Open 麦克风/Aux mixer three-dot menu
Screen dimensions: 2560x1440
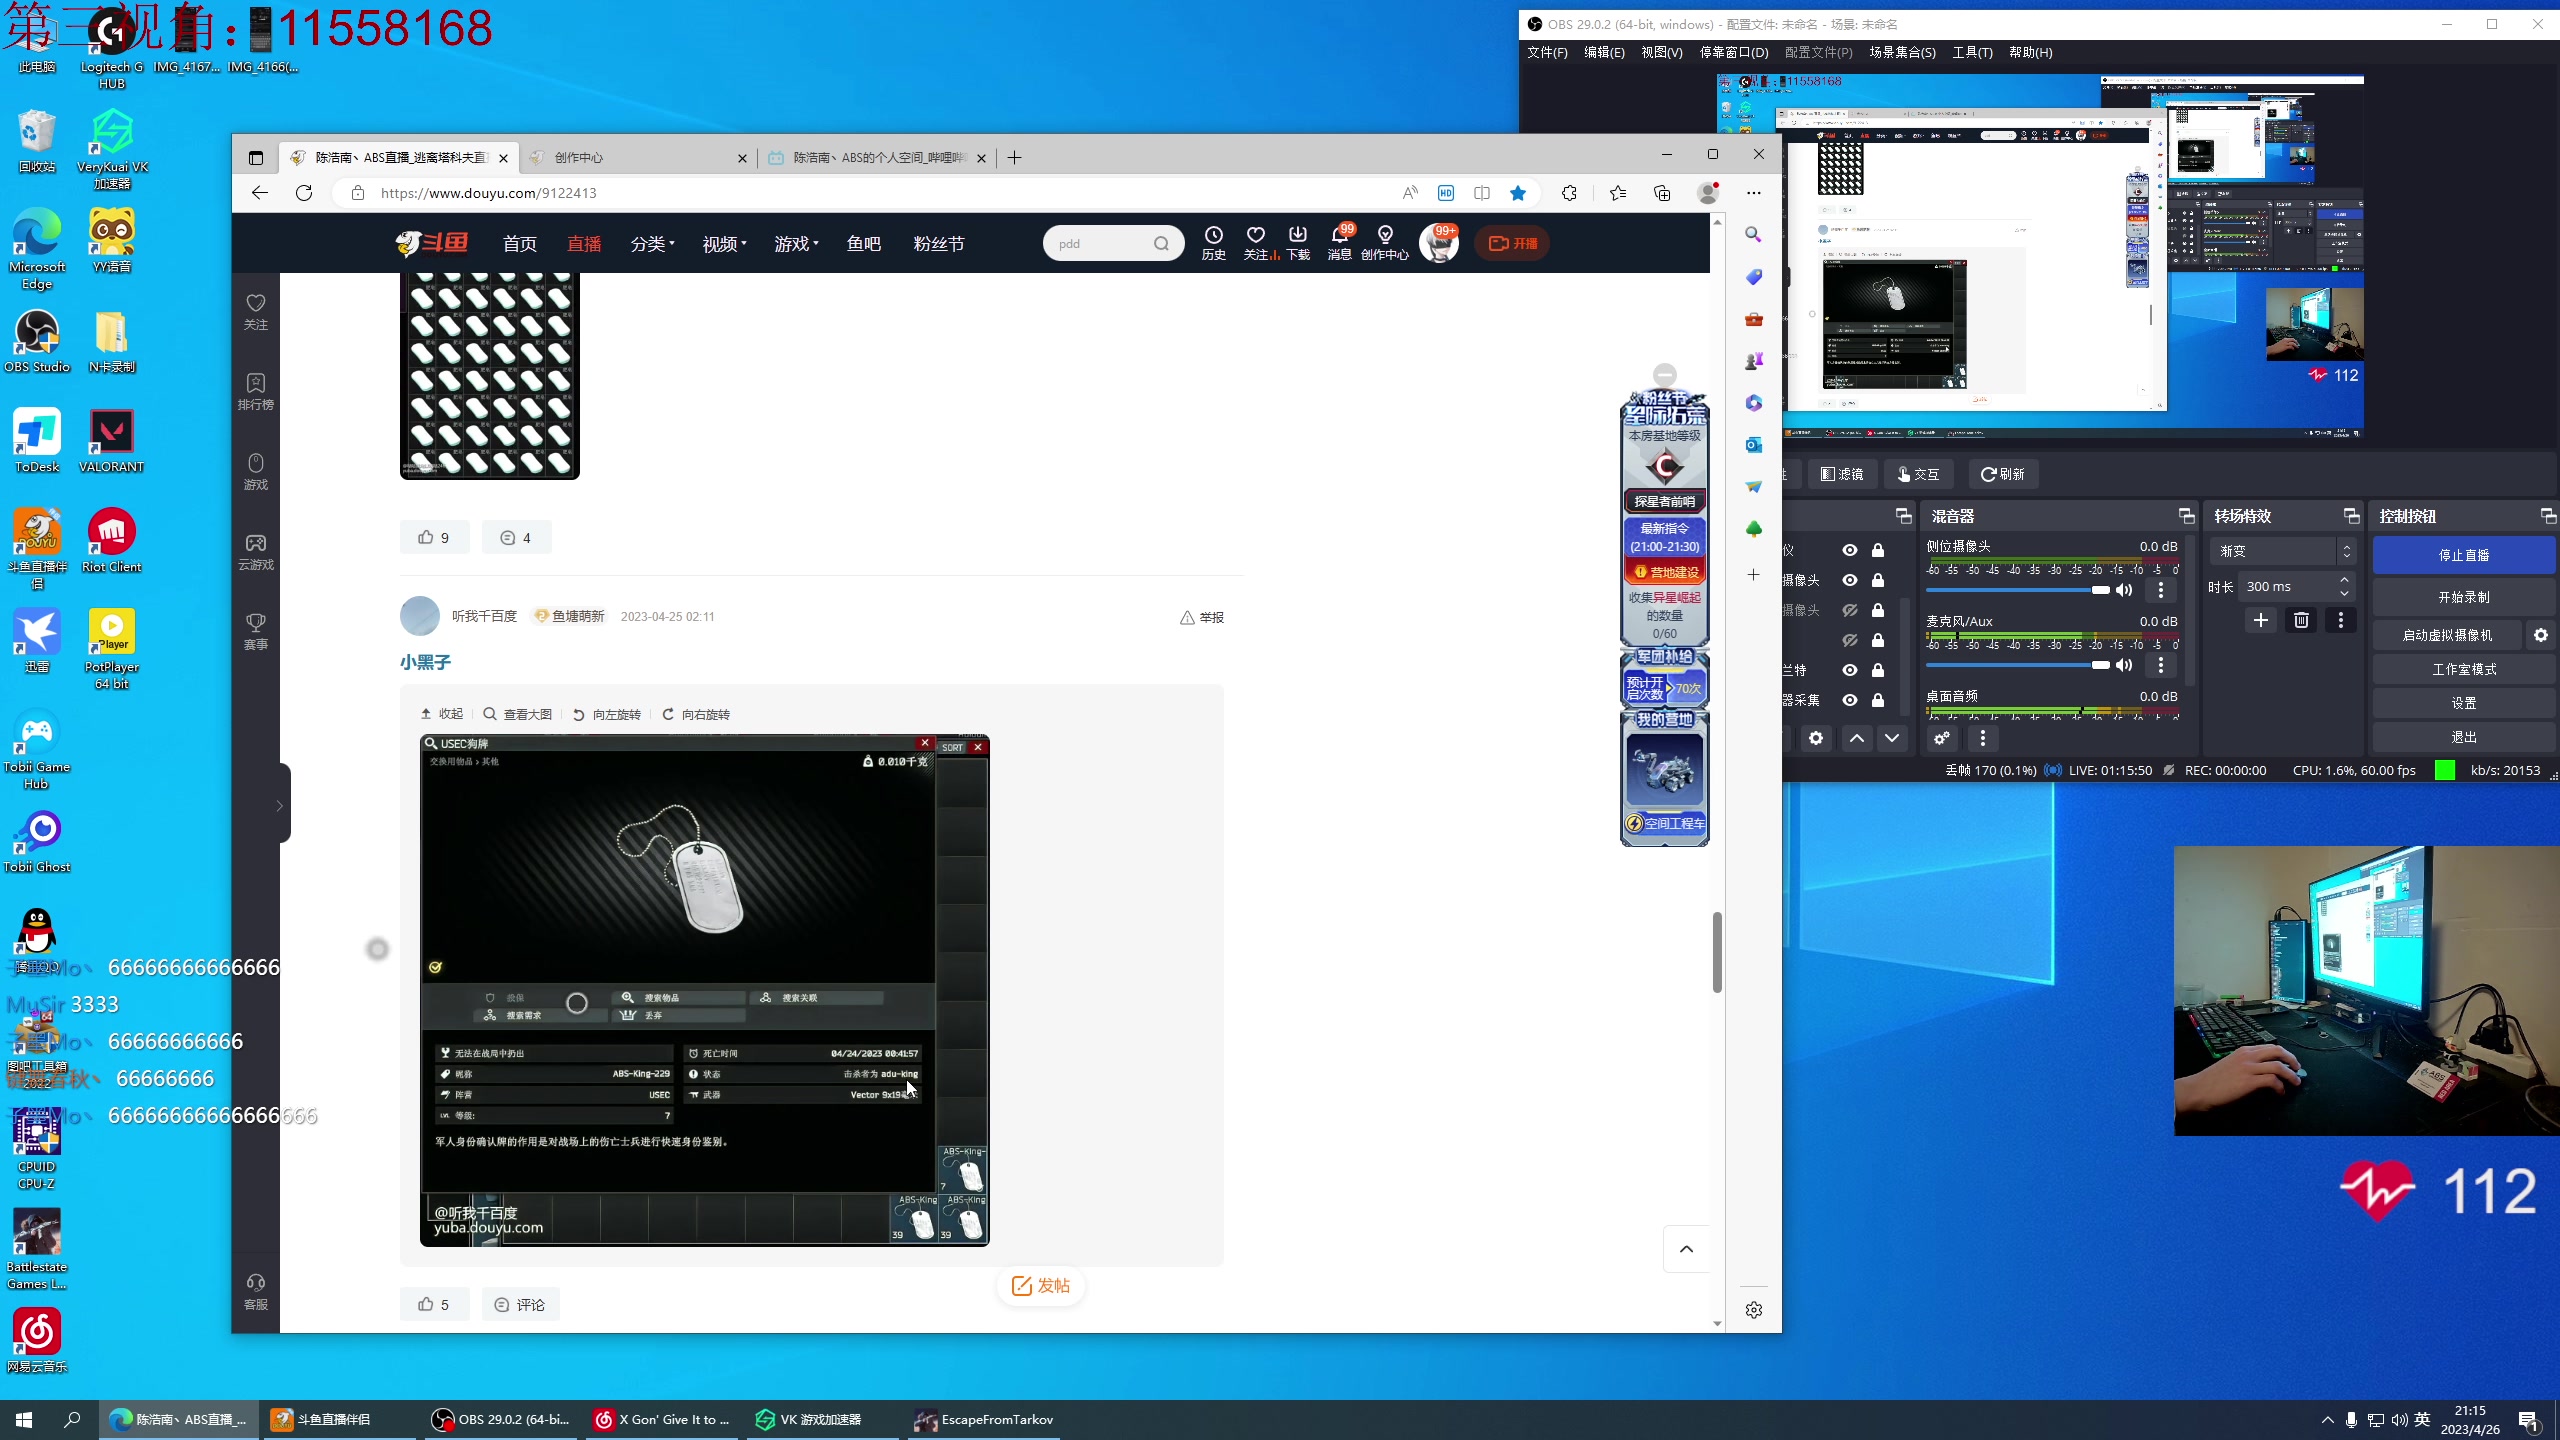pos(2161,665)
